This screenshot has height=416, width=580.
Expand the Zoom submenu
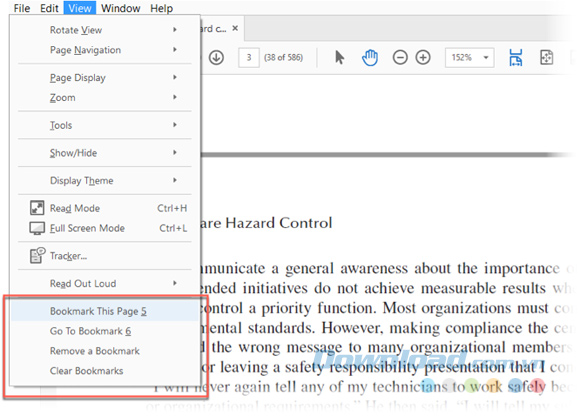pyautogui.click(x=105, y=98)
